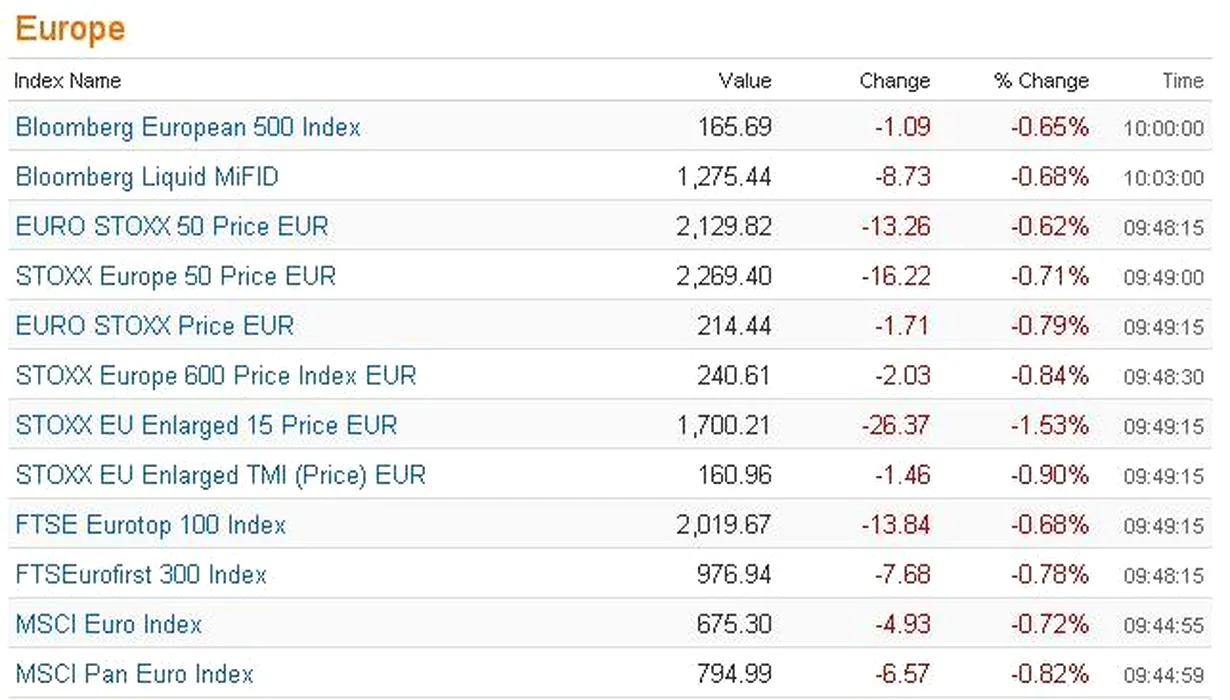Open EURO STOXX 50 Price EUR
Screen dimensions: 1230x700
pos(172,227)
